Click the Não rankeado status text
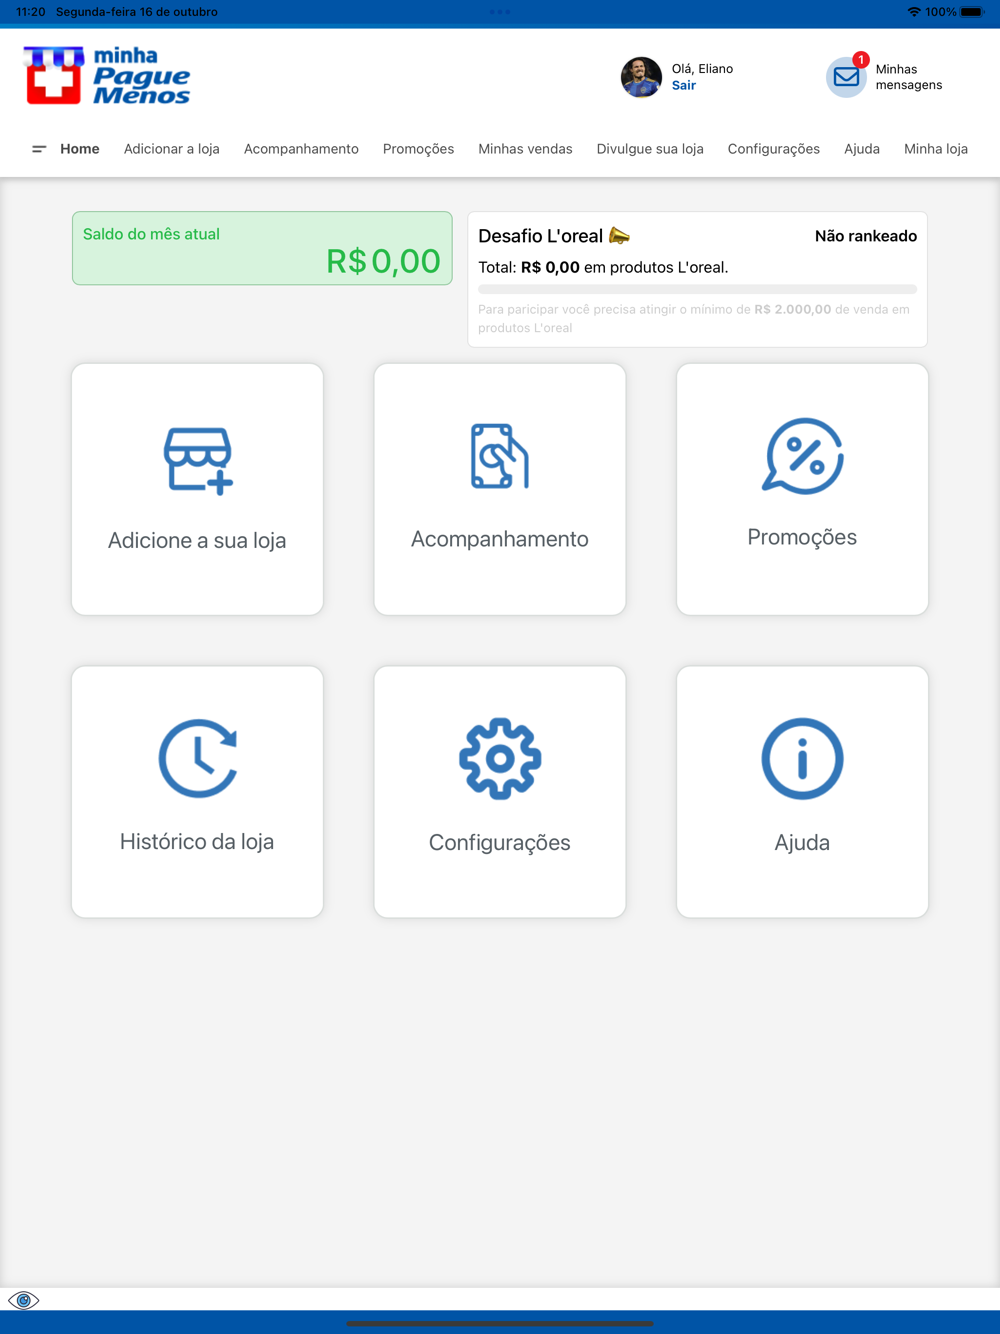Screen dimensions: 1000x1334 click(866, 236)
